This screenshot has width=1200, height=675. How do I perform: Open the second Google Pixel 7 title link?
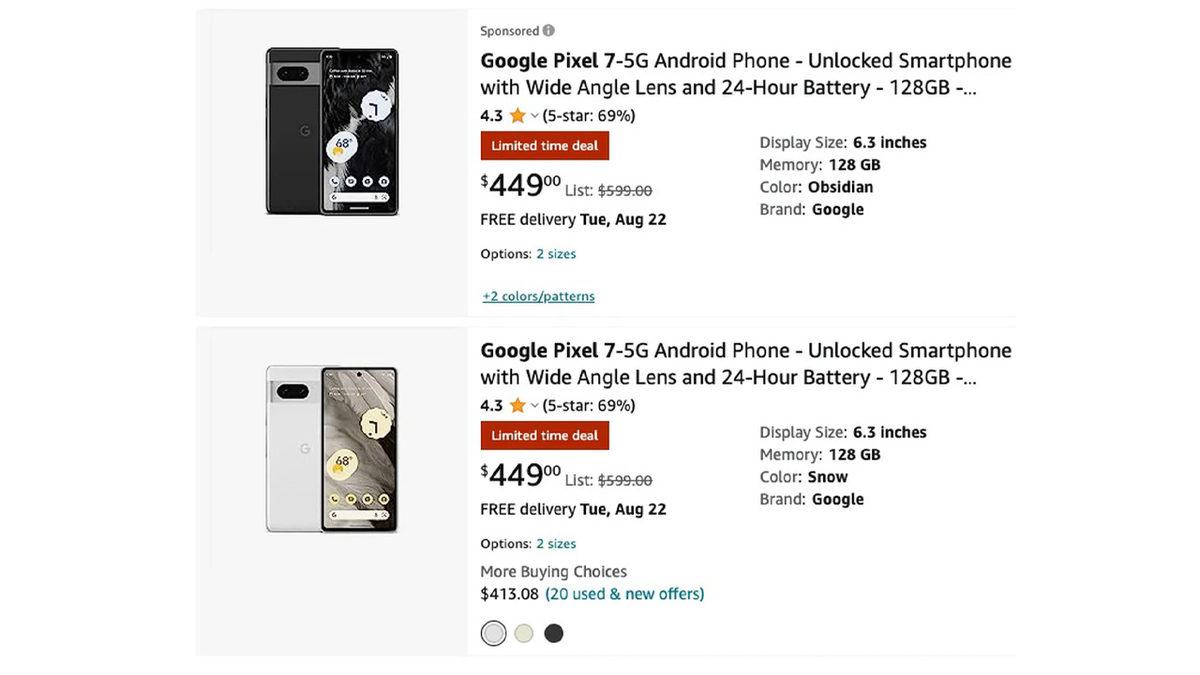click(745, 364)
